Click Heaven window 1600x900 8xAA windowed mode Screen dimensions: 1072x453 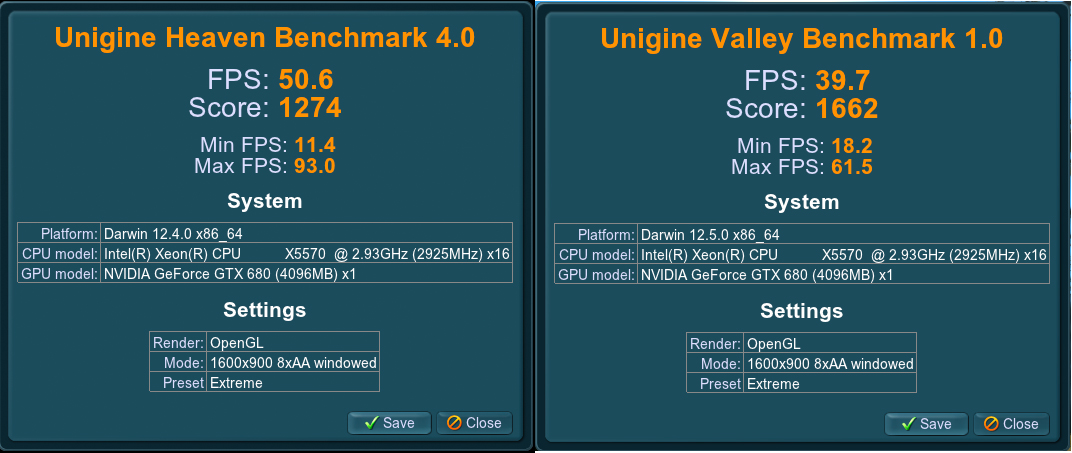tap(293, 362)
